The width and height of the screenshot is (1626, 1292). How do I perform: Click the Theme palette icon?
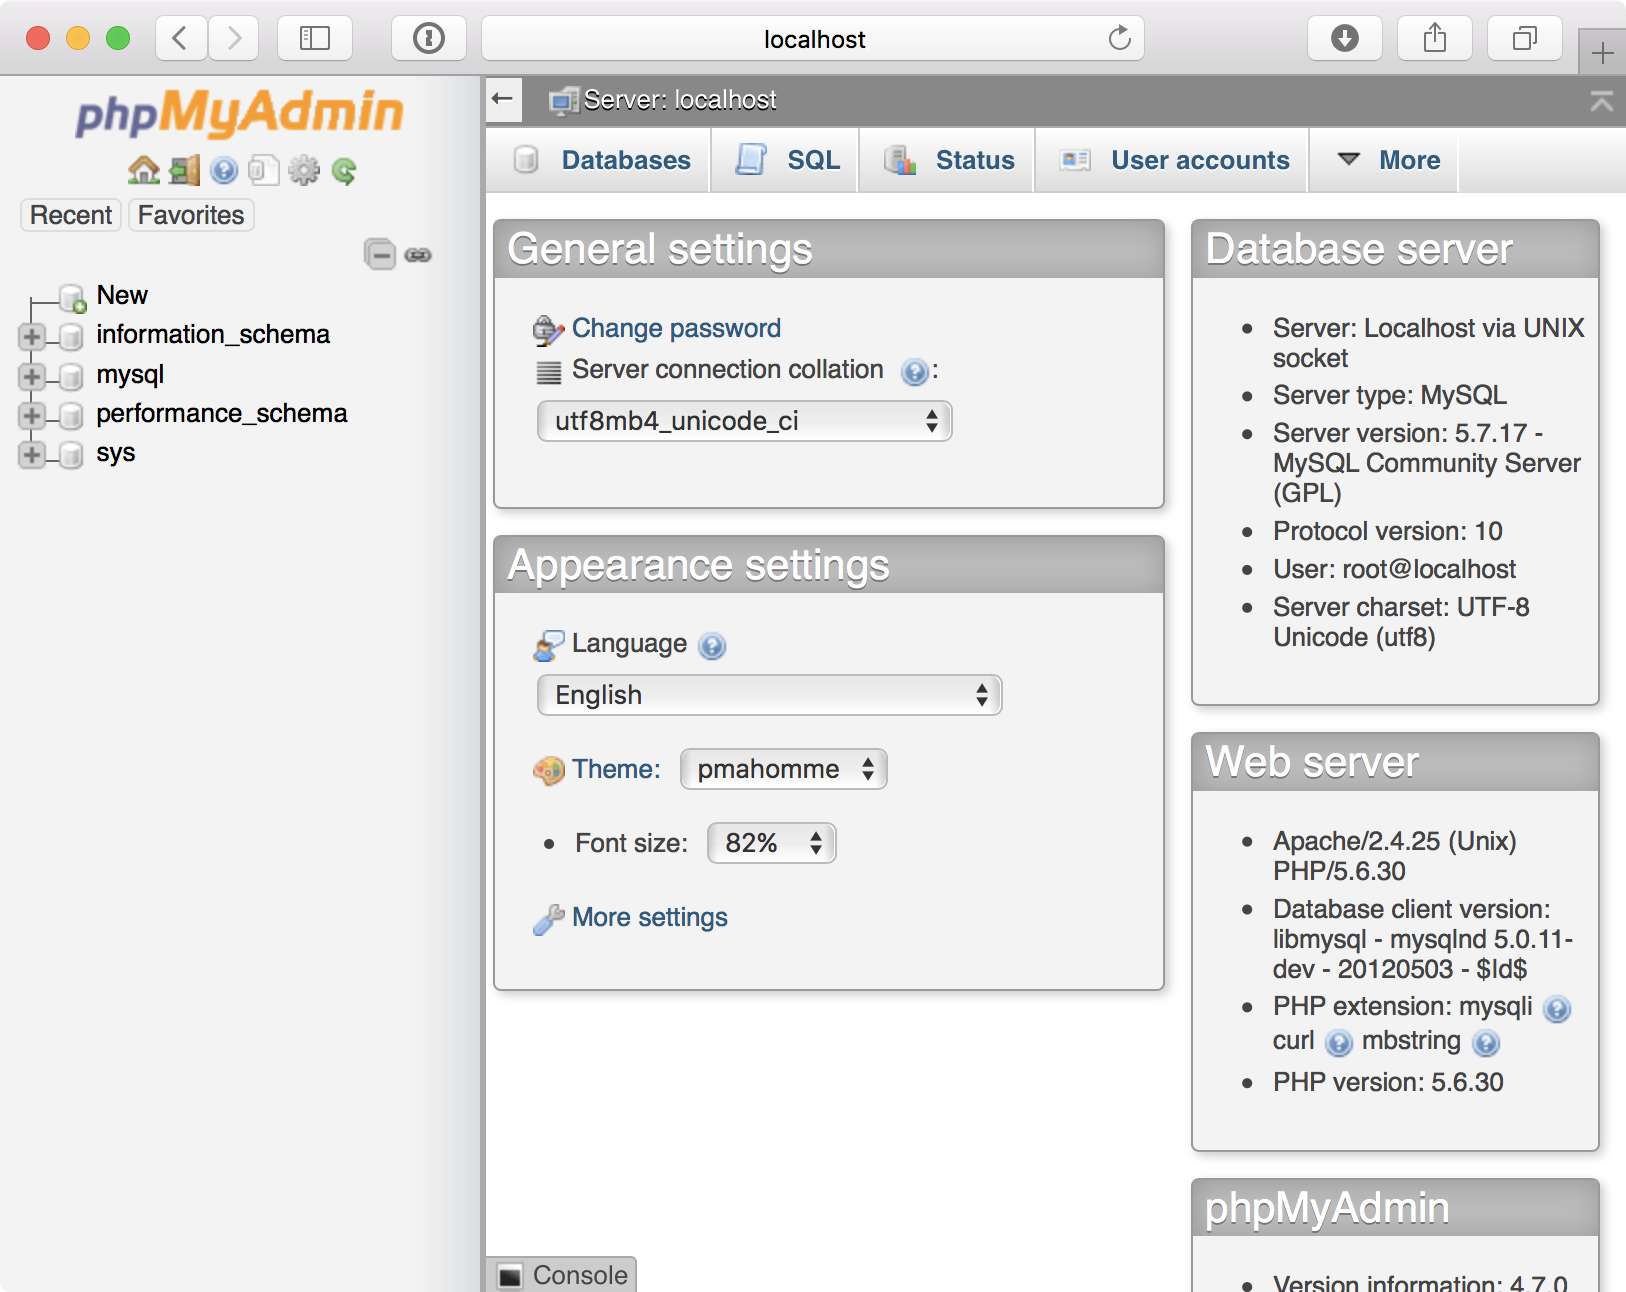[x=549, y=770]
